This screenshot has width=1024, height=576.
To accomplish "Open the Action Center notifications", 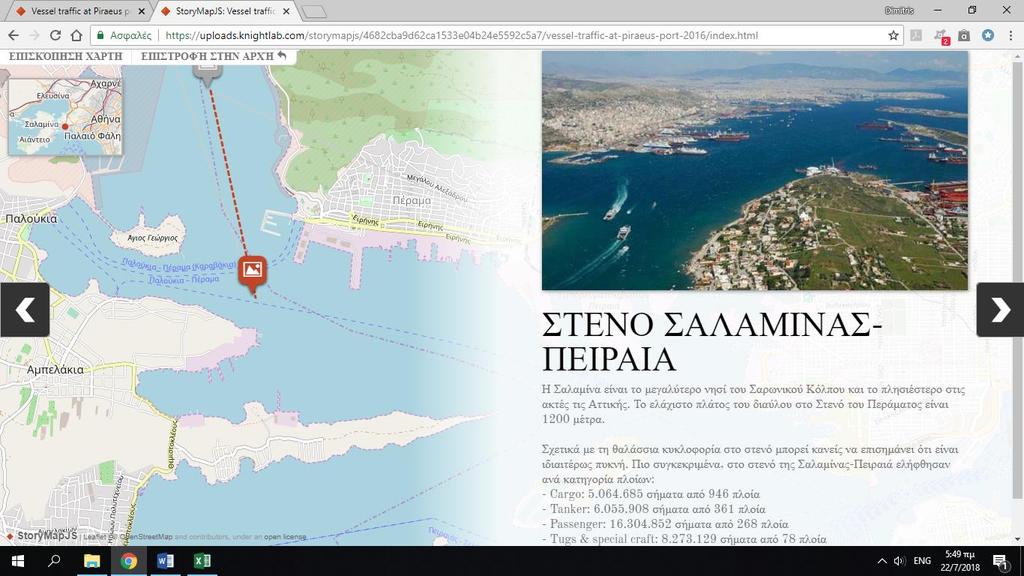I will pos(1000,561).
